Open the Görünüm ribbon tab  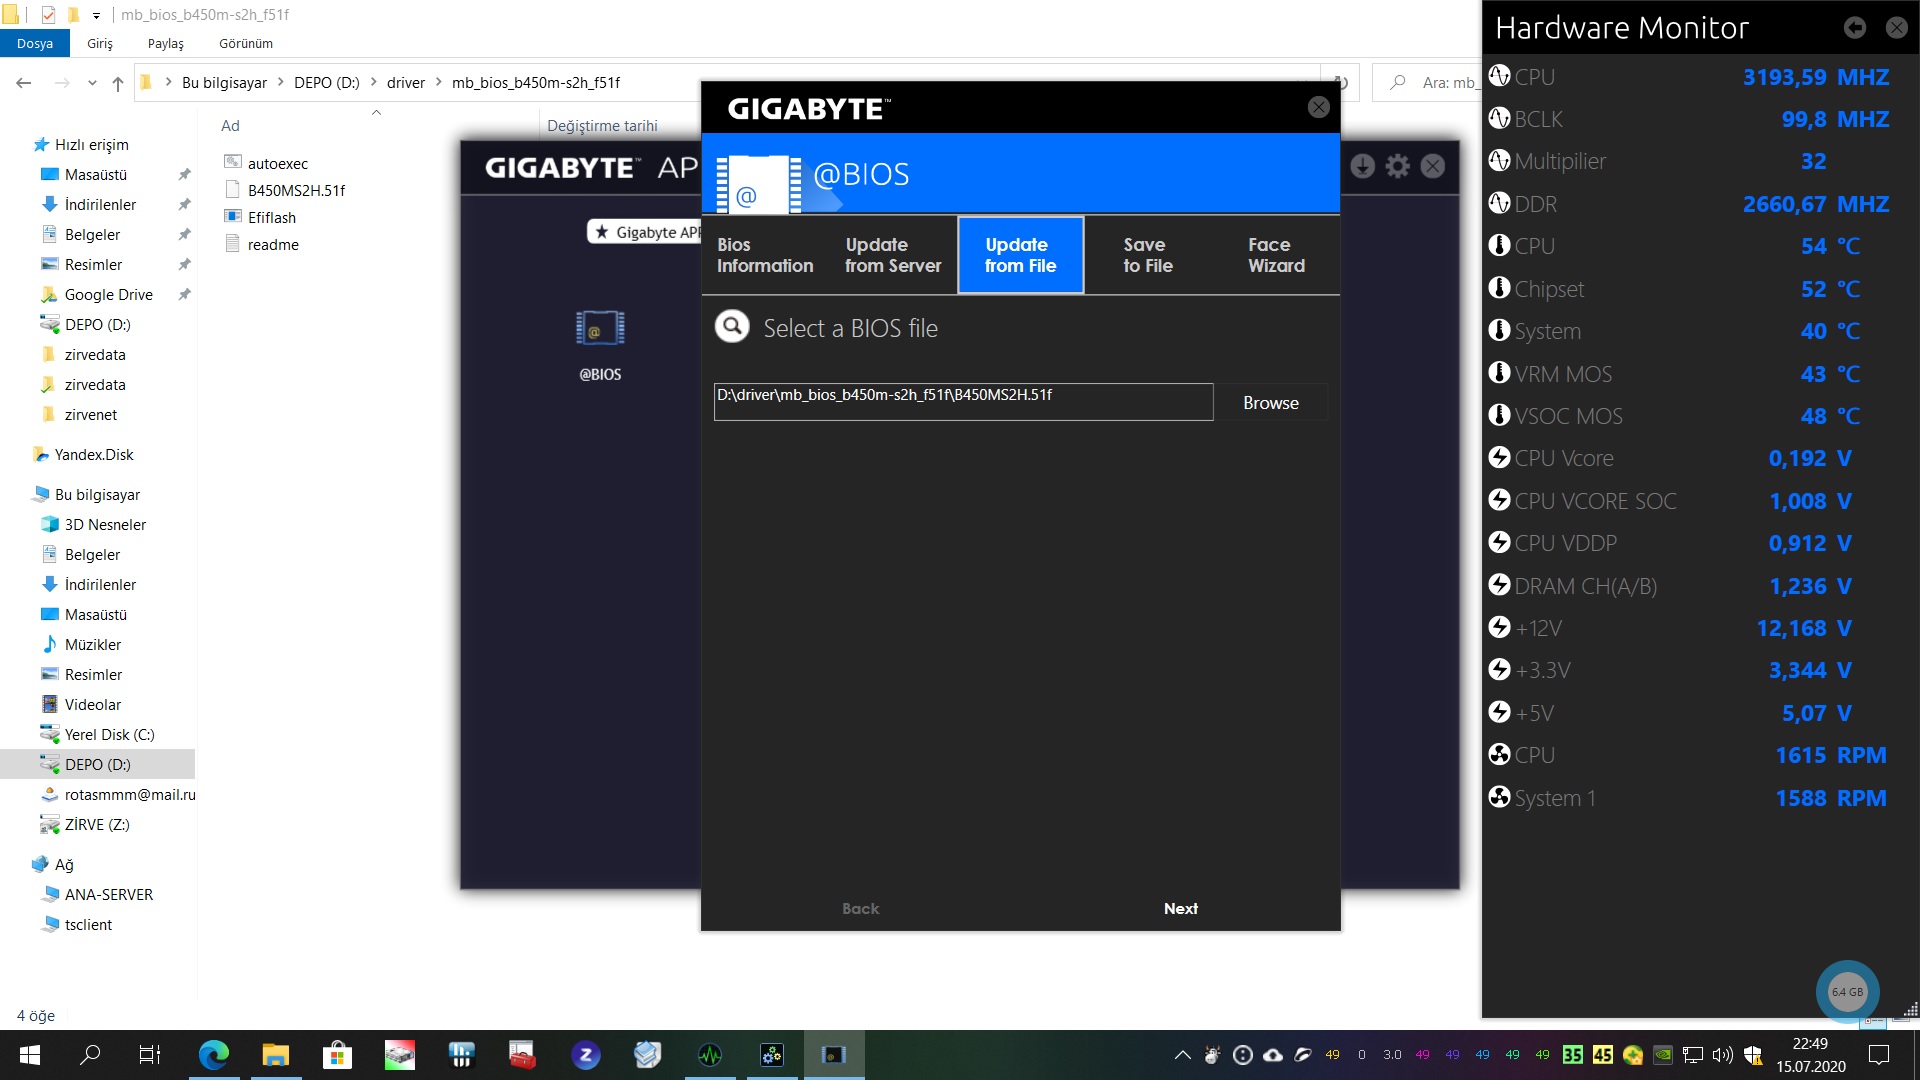[x=246, y=43]
